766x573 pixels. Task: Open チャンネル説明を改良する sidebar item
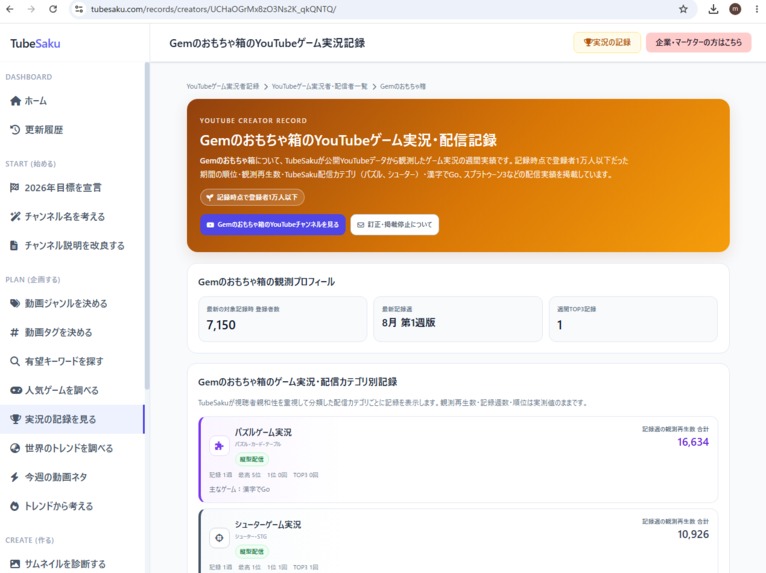click(72, 245)
